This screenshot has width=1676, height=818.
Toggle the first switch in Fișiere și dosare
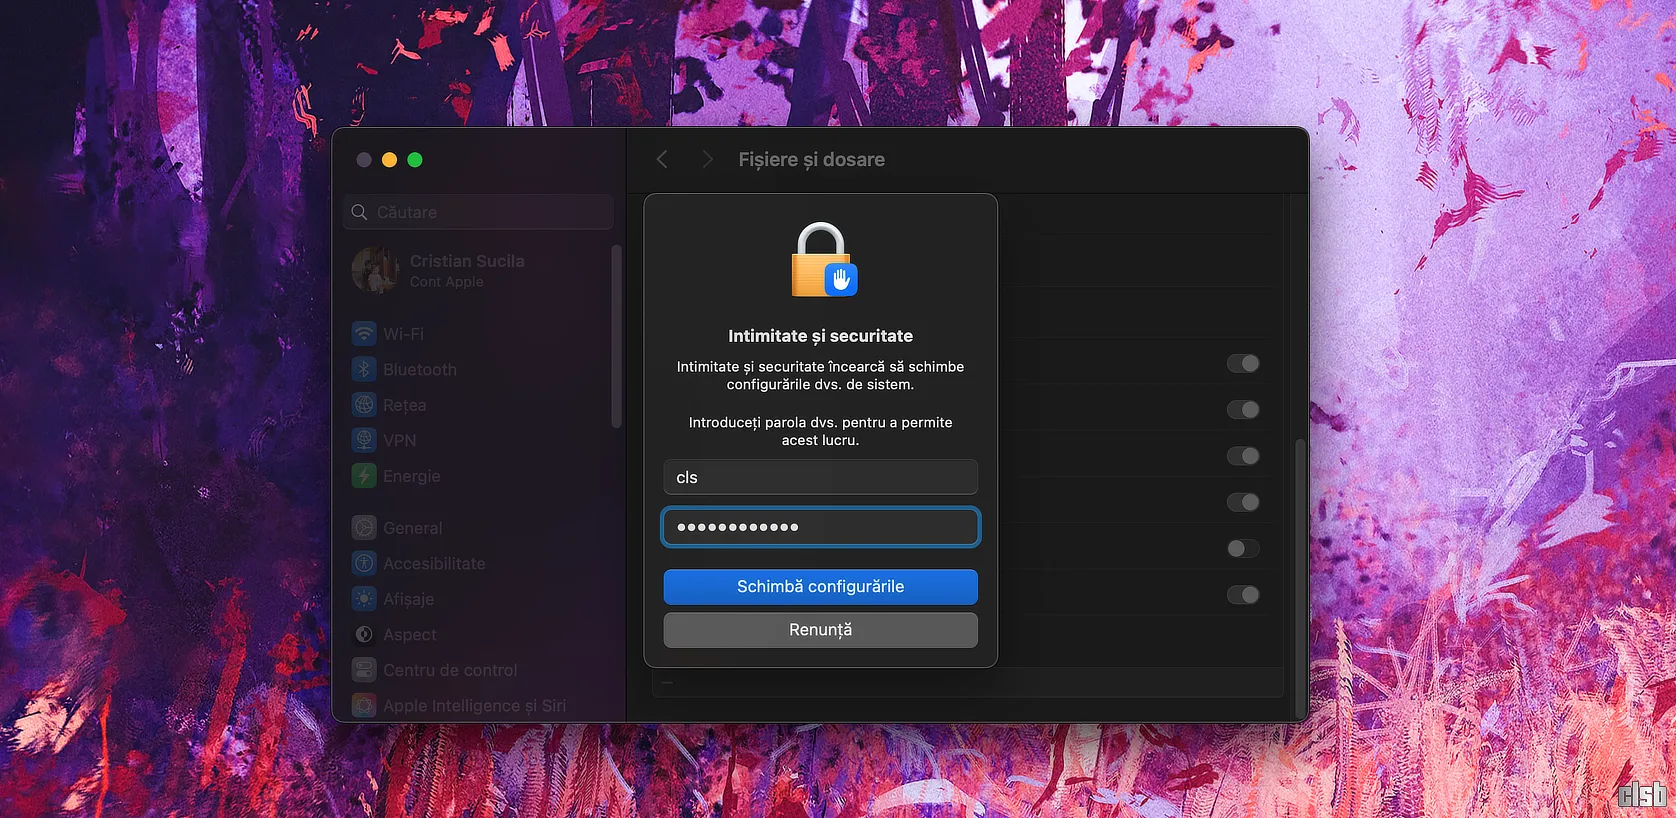[1243, 363]
